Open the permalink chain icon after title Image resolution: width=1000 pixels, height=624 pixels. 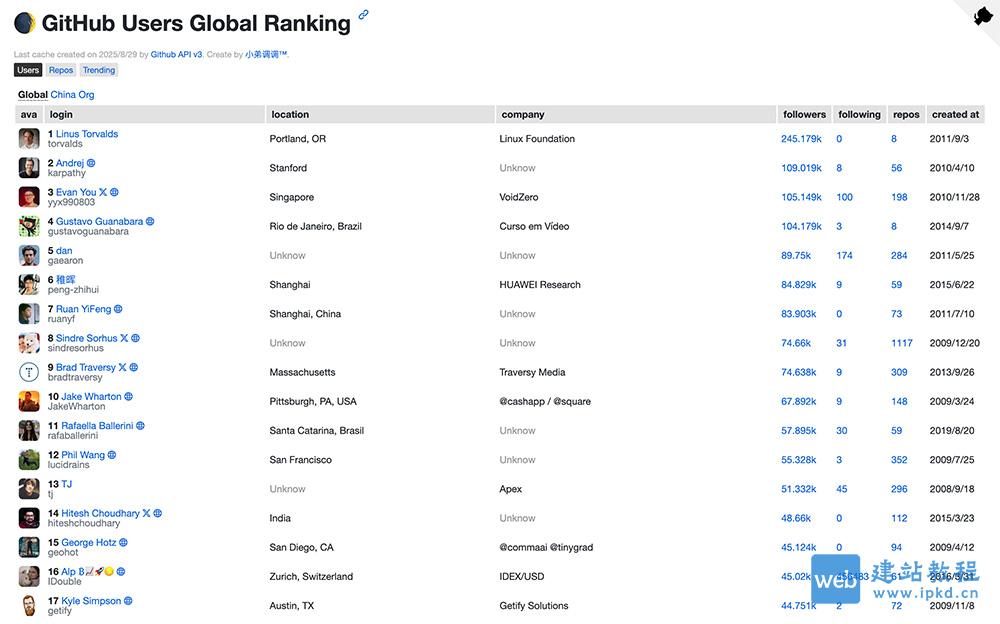coord(364,14)
